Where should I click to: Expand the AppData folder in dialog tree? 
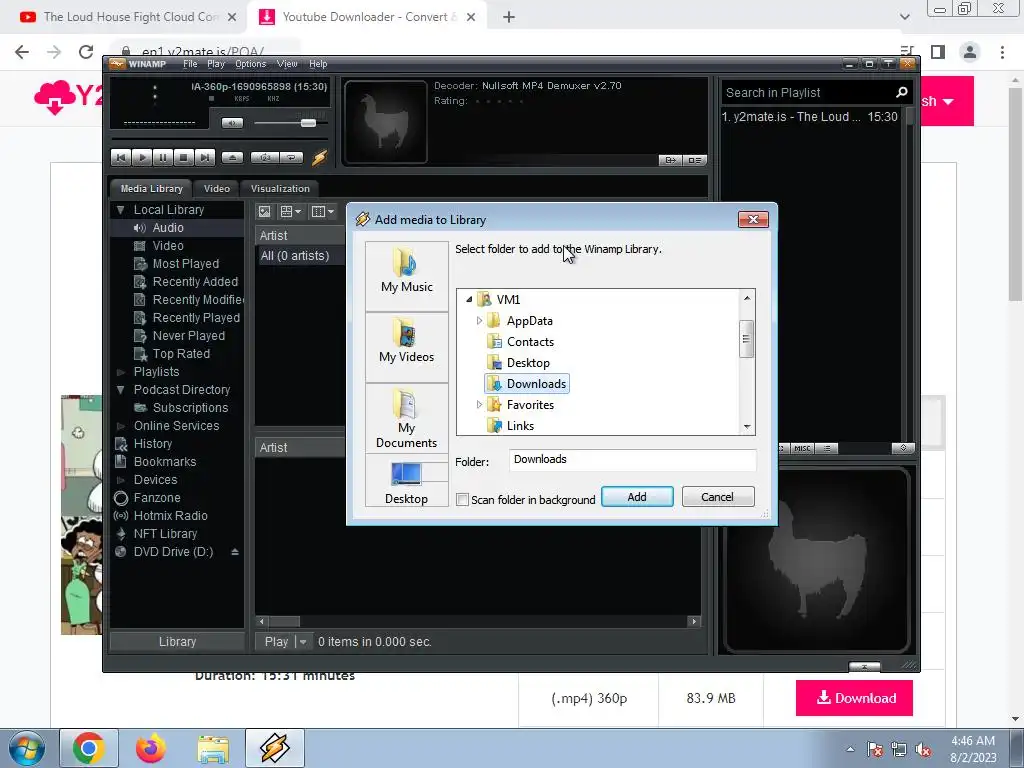pyautogui.click(x=479, y=321)
